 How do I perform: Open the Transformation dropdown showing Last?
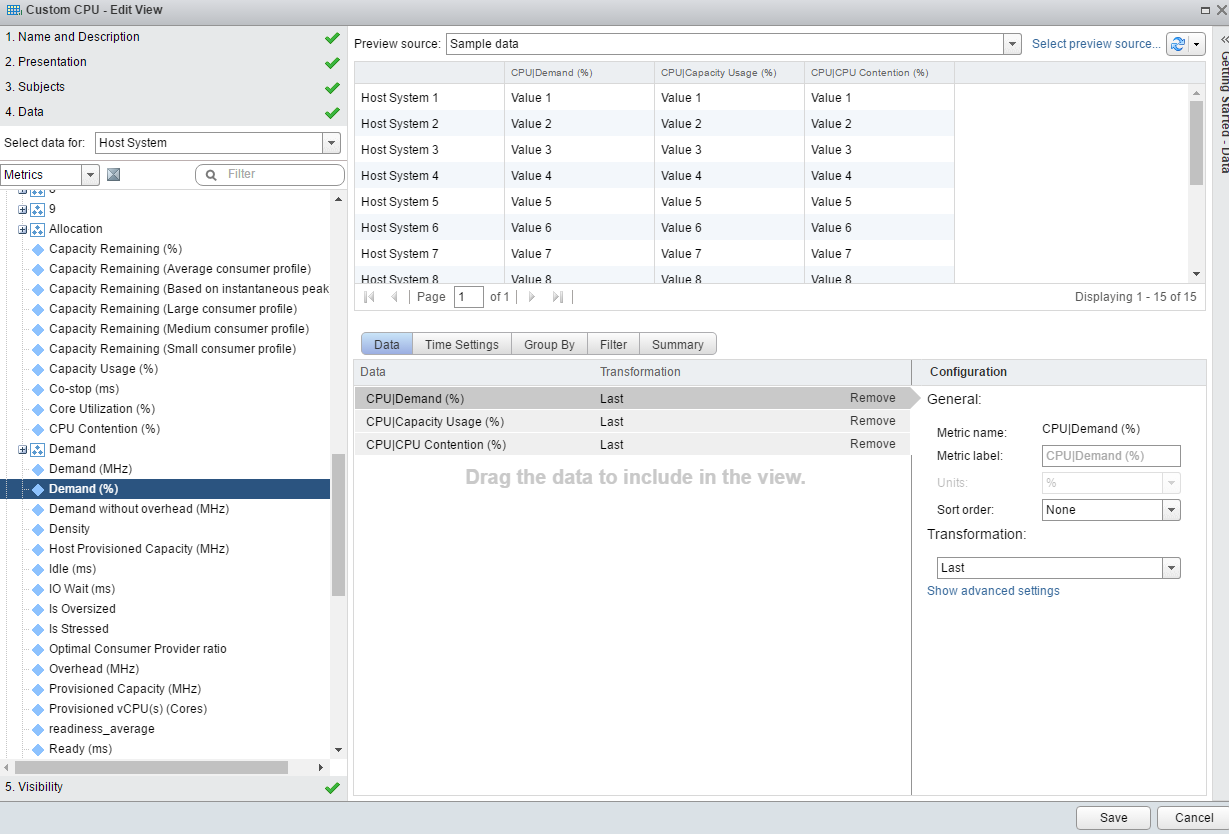(1171, 568)
